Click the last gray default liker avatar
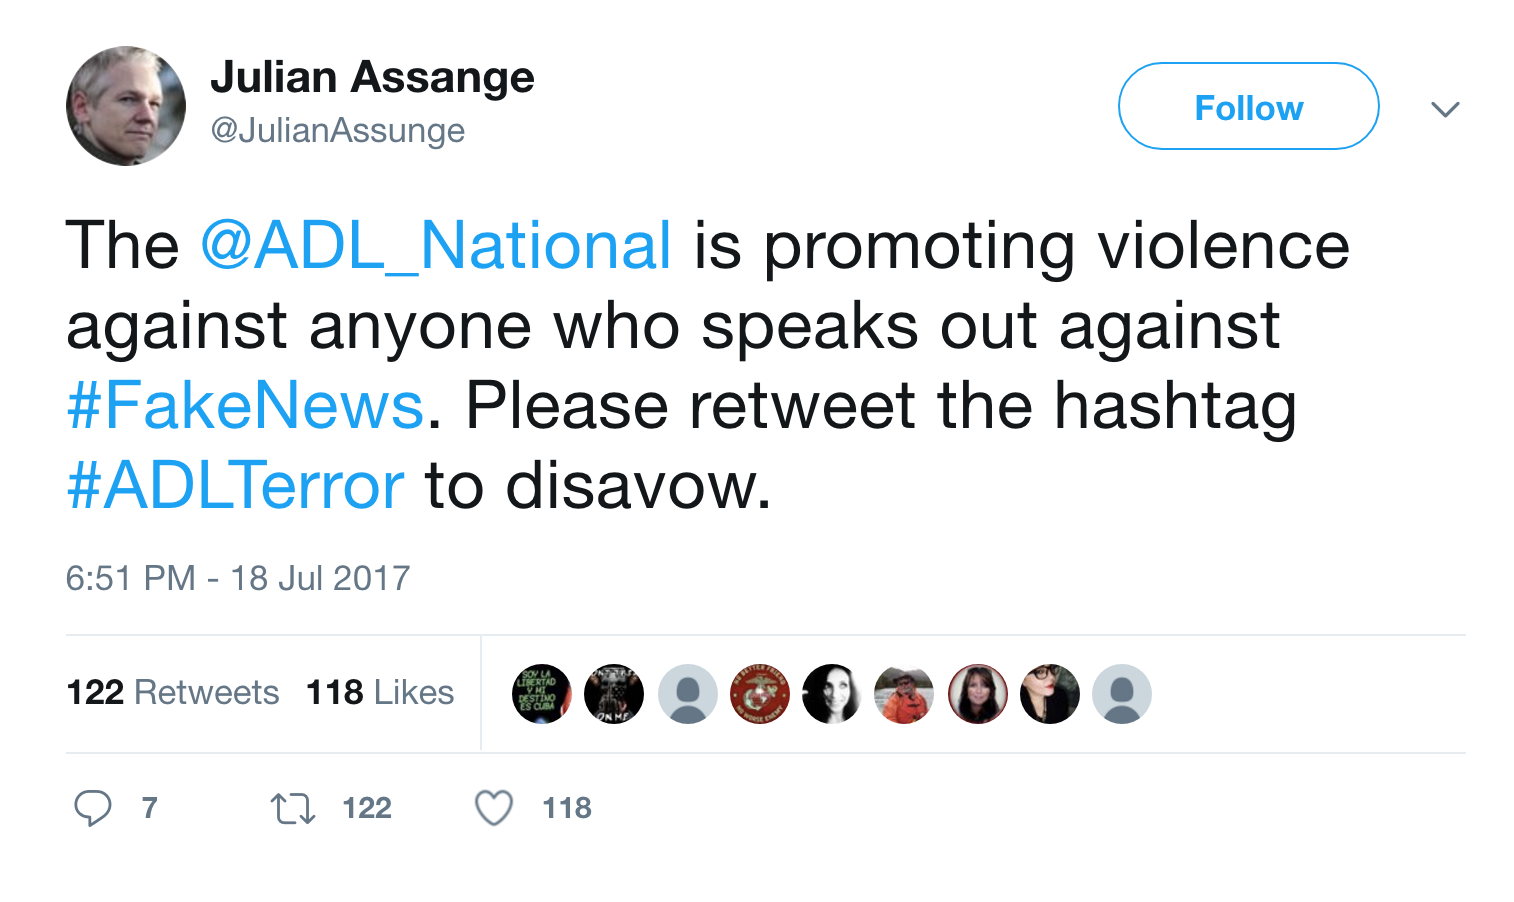1514x902 pixels. pos(1122,694)
